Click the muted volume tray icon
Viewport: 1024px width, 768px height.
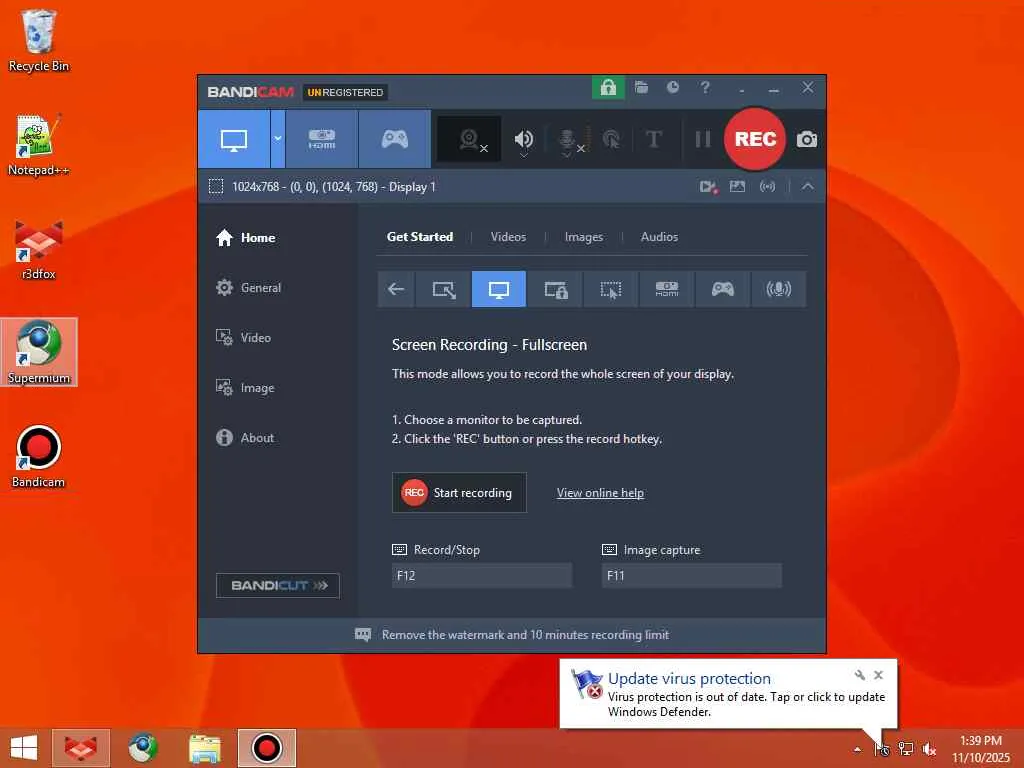(929, 750)
